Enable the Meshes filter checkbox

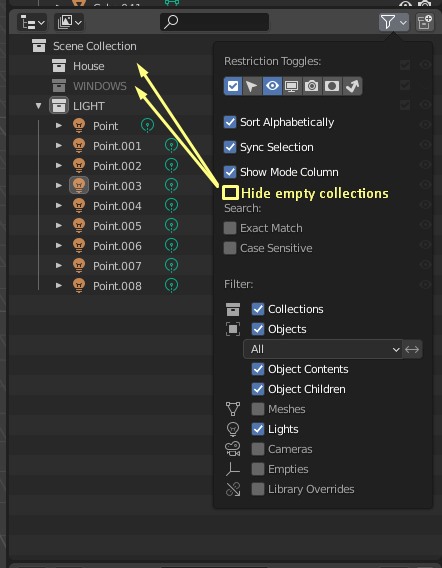(258, 409)
